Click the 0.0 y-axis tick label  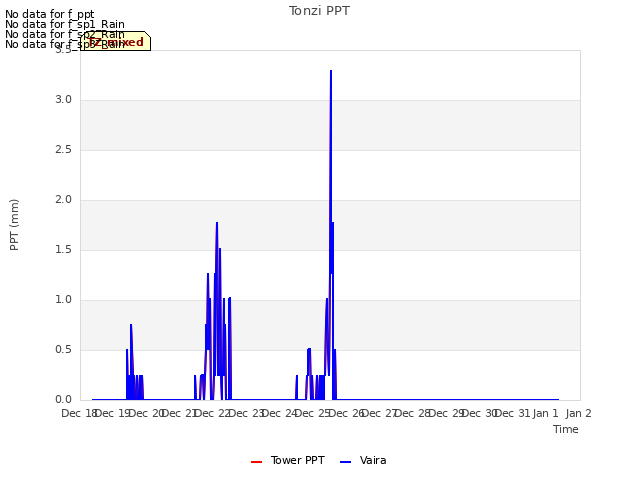[63, 400]
